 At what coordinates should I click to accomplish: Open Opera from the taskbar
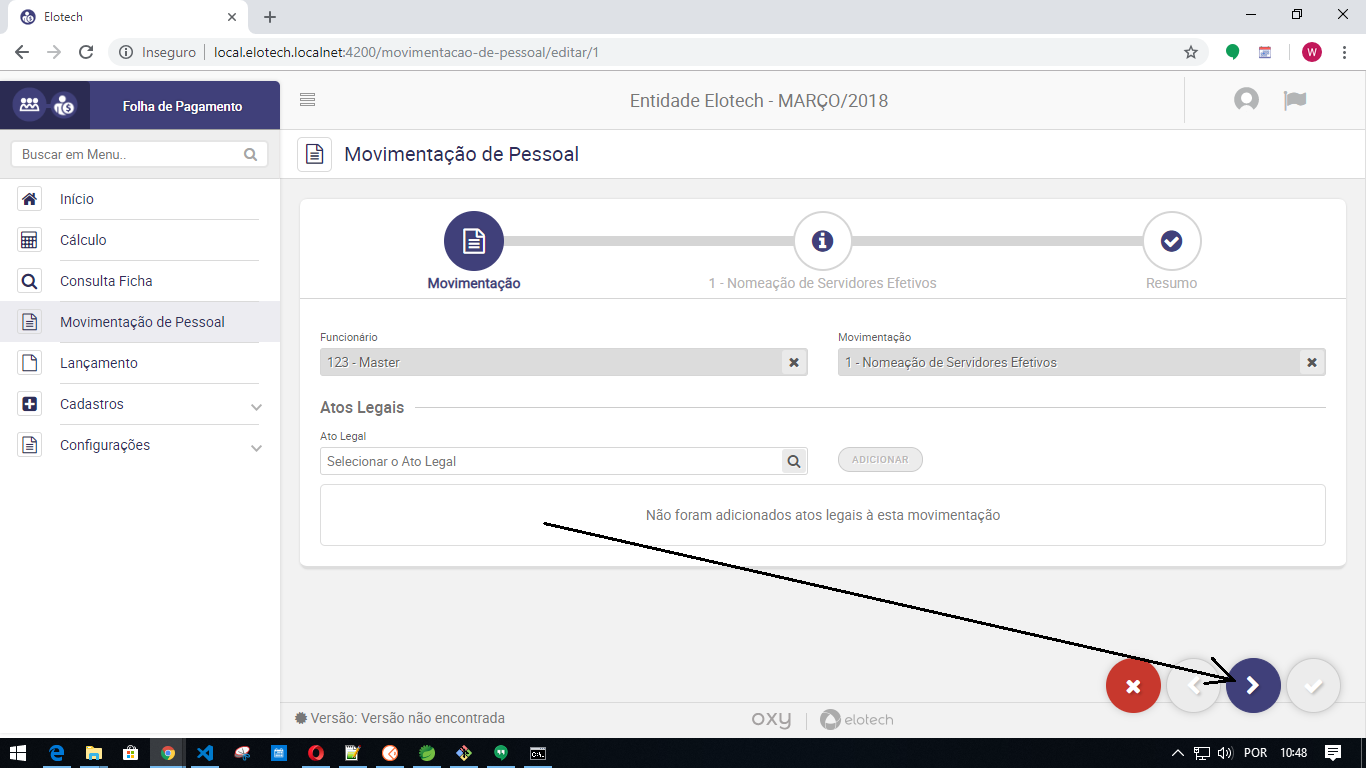tap(316, 753)
